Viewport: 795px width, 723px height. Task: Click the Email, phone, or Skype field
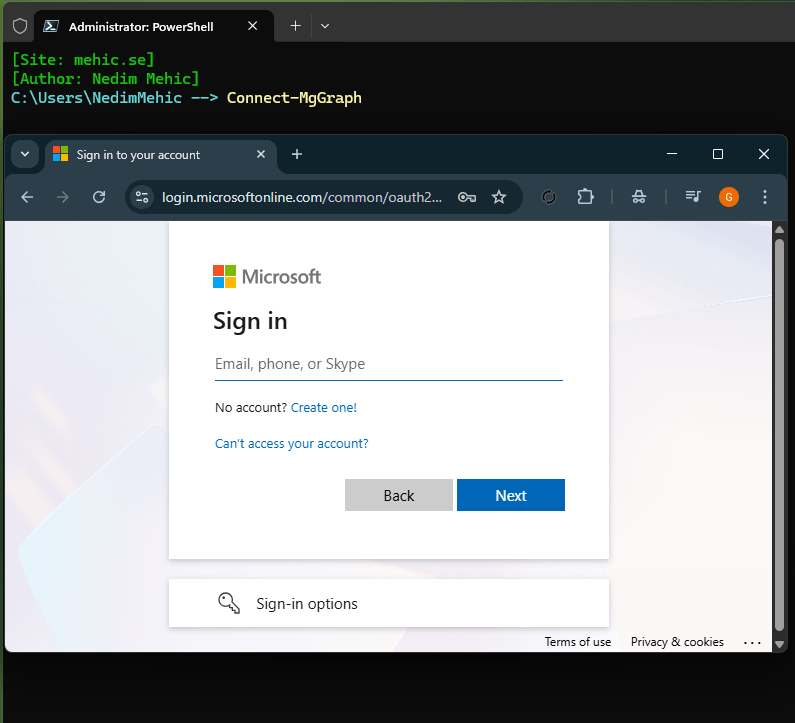(x=388, y=364)
